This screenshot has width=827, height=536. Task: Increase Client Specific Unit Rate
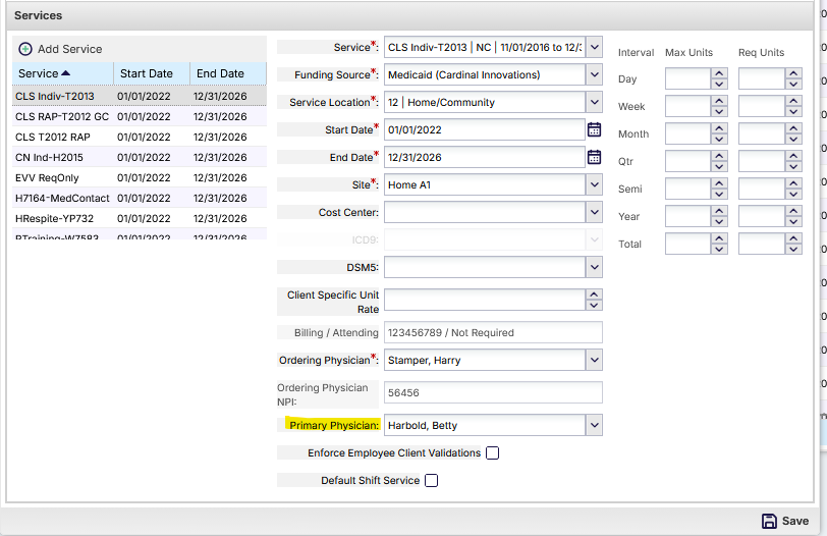point(594,294)
